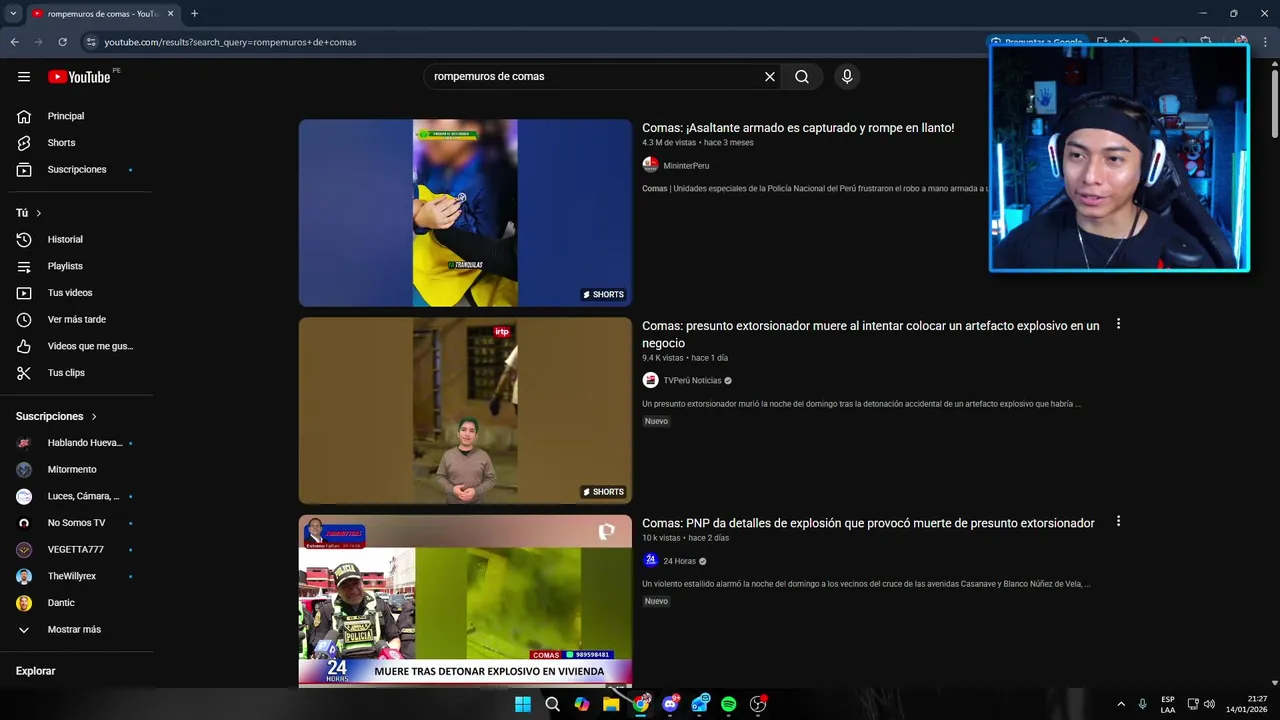Expand the Suscripciones heading chevron
Viewport: 1280px width, 720px height.
[x=95, y=416]
